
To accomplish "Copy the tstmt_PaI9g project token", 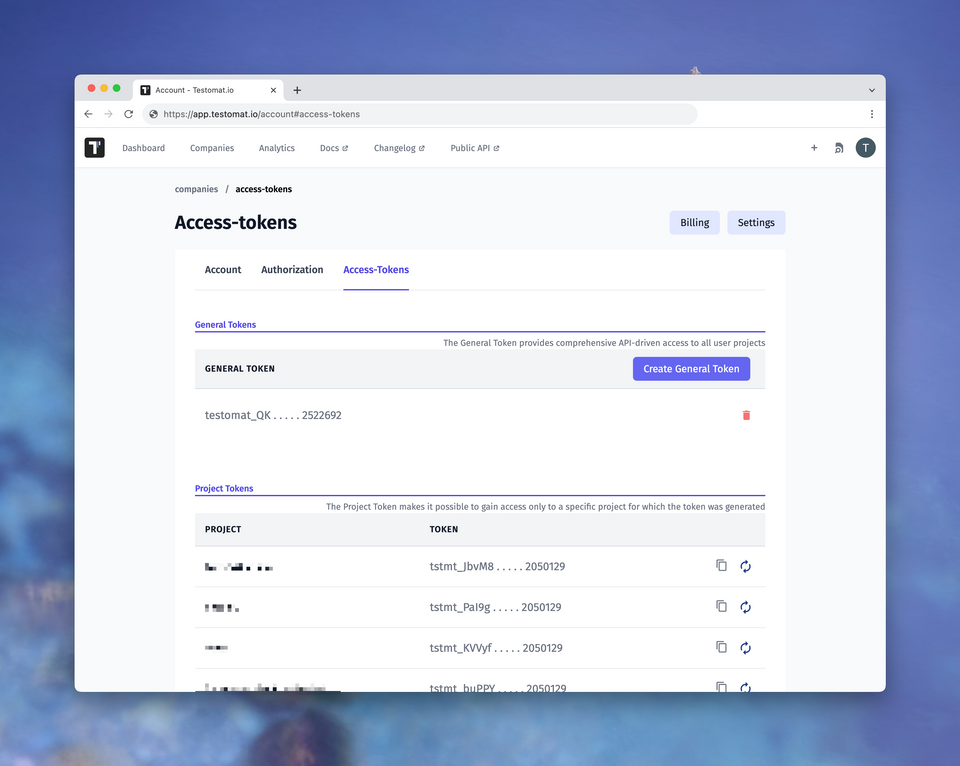I will tap(722, 606).
